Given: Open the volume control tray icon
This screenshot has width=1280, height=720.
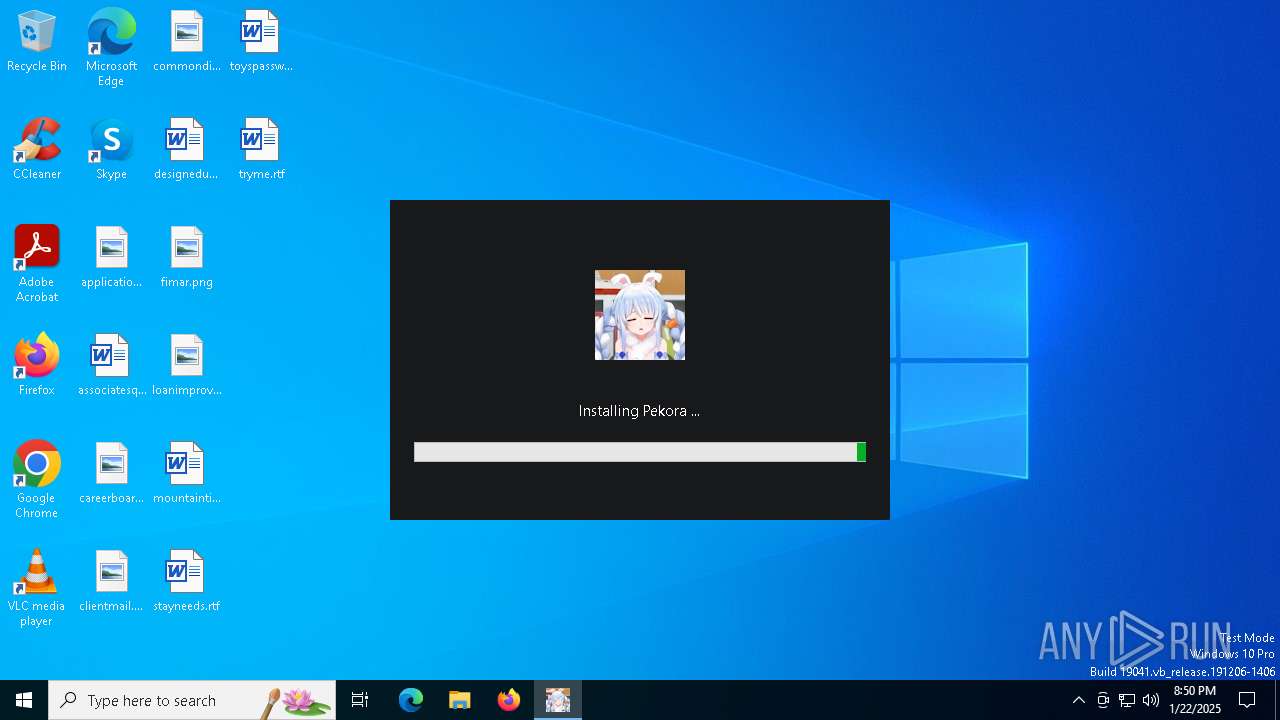Looking at the screenshot, I should coord(1151,700).
